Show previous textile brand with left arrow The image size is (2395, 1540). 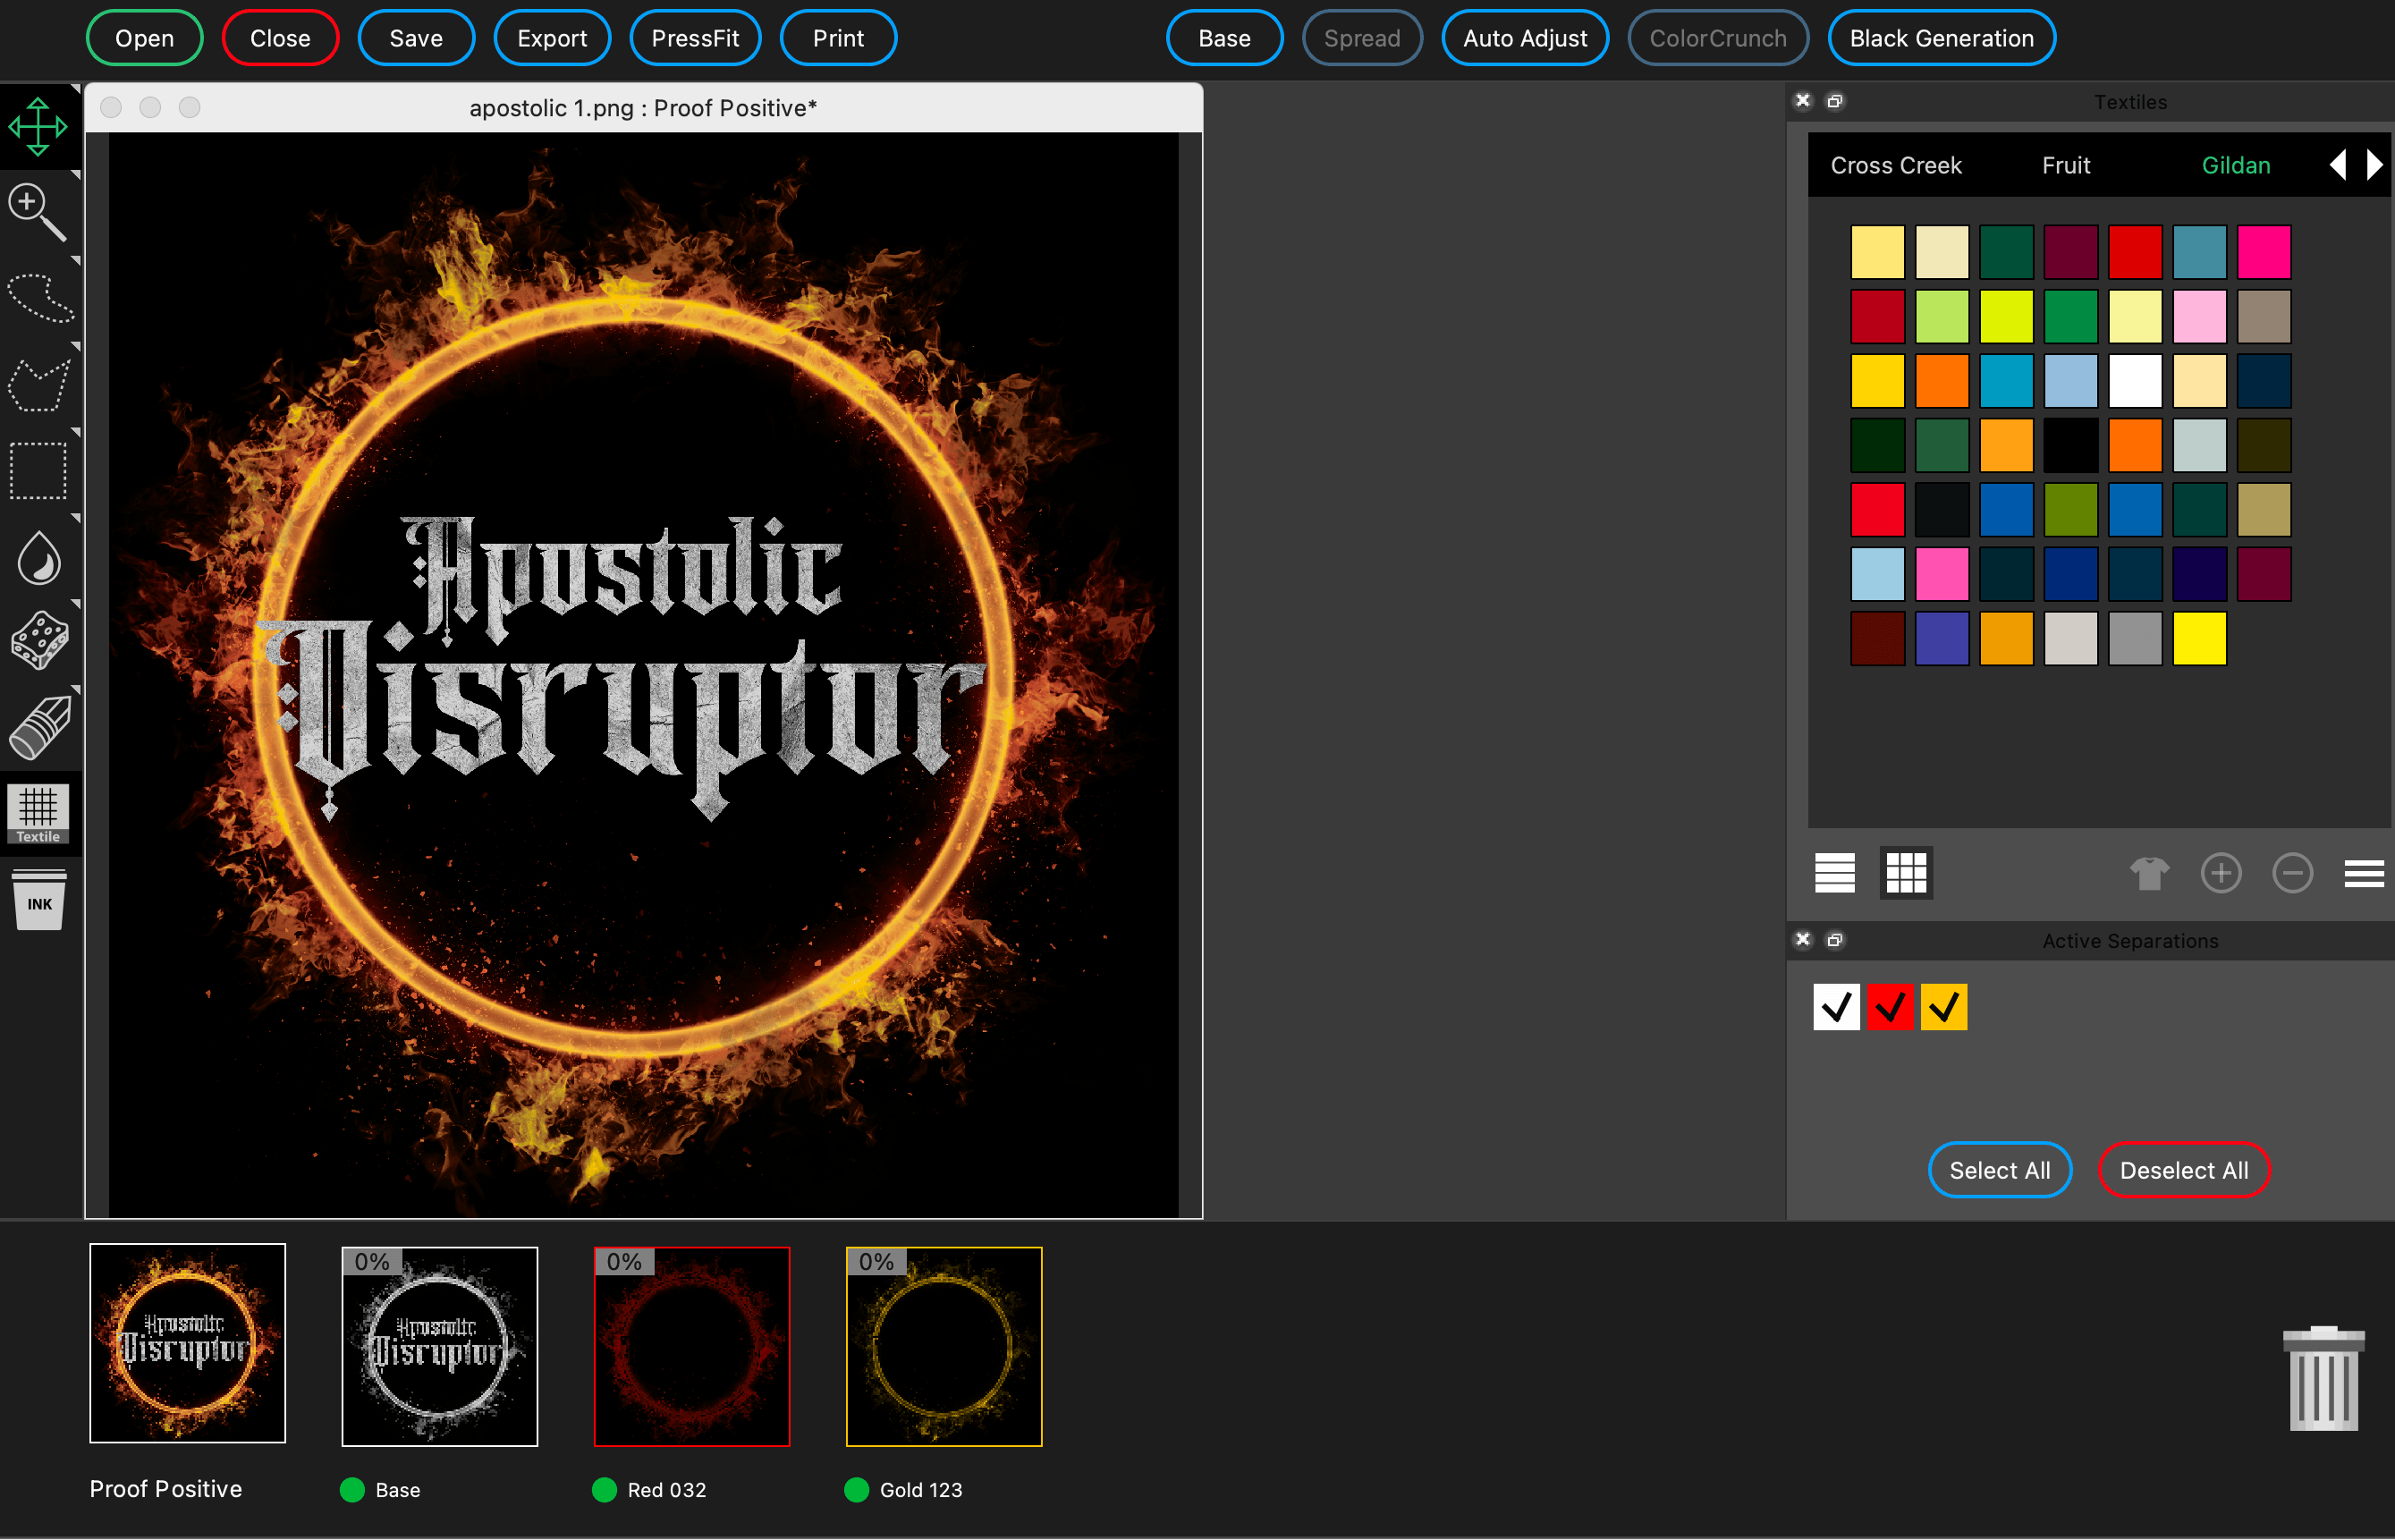pos(2338,165)
